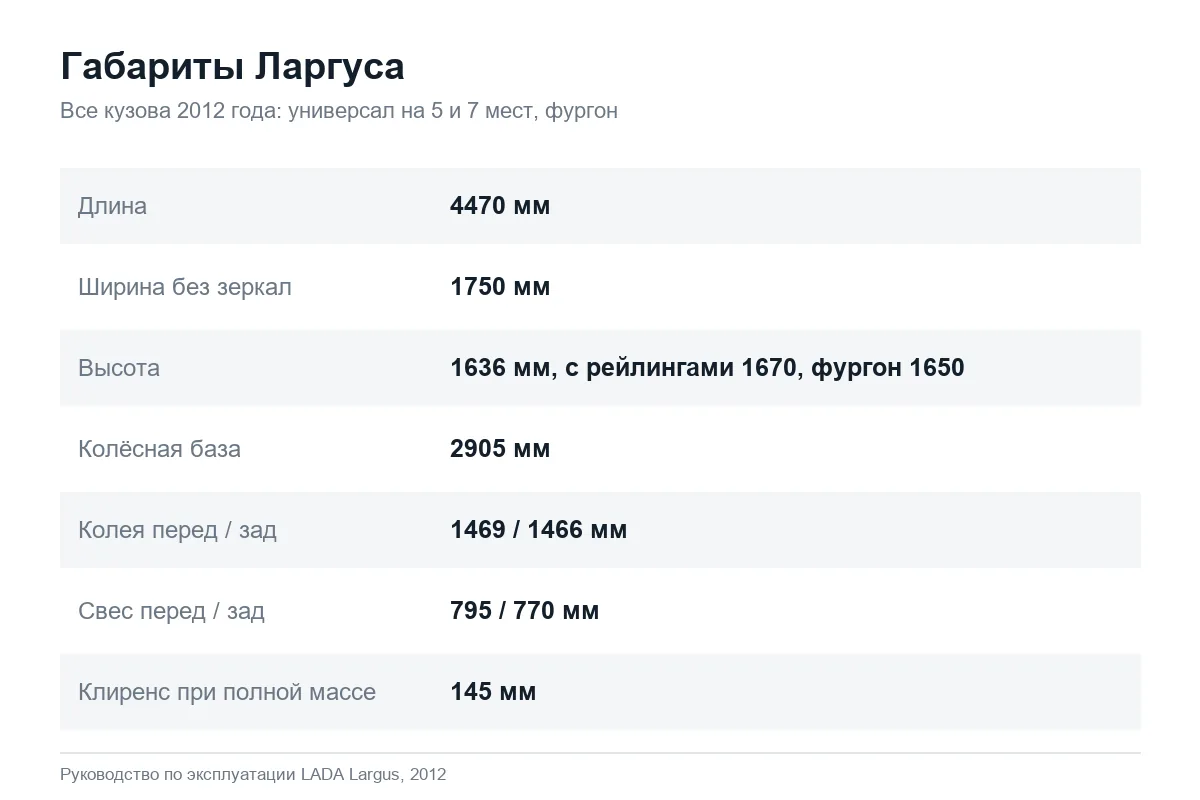1200x800 pixels.
Task: Select the value "2905 мм"
Action: 500,449
